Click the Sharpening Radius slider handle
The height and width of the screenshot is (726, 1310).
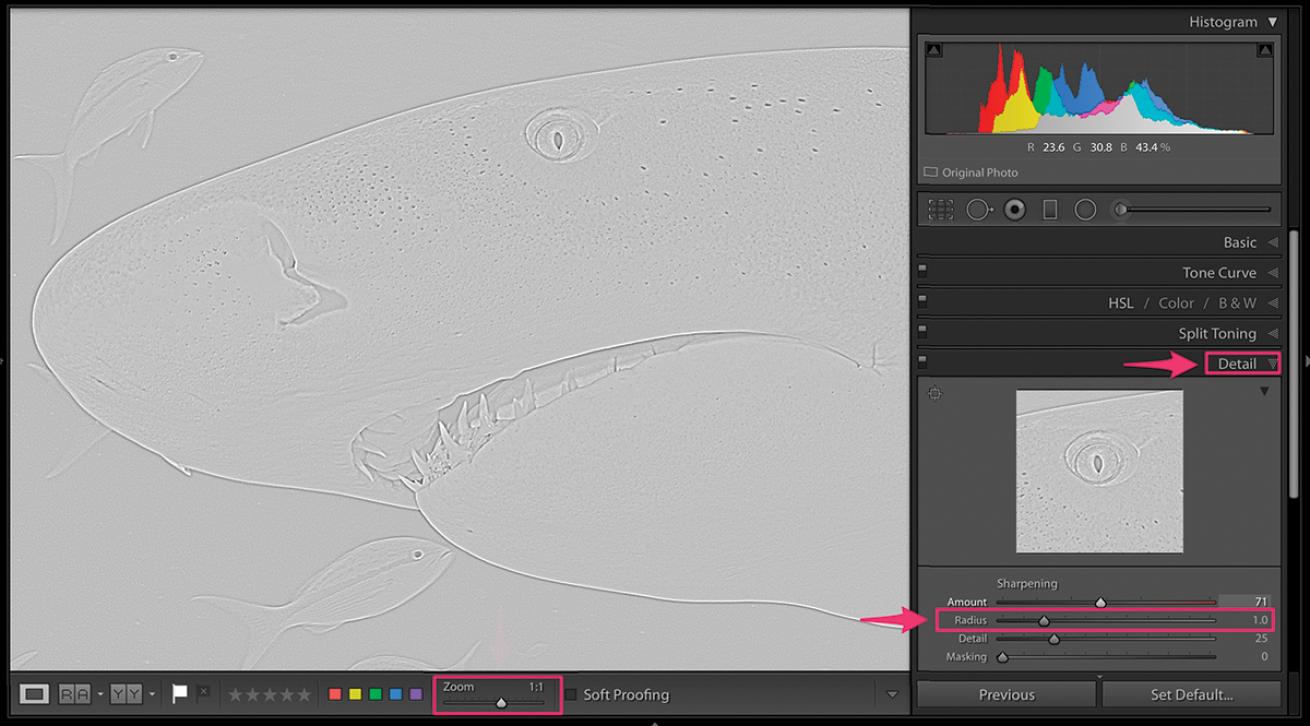pos(1044,621)
